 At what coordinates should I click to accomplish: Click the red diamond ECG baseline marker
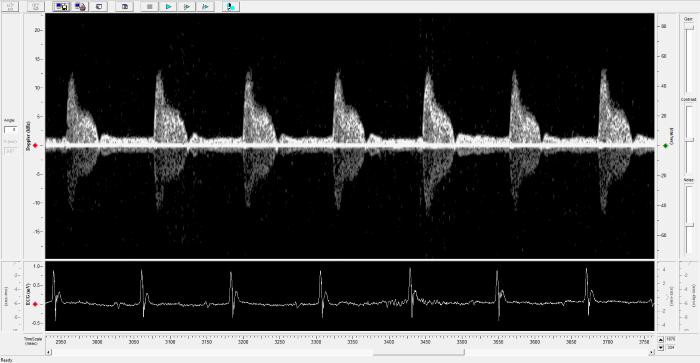click(35, 304)
